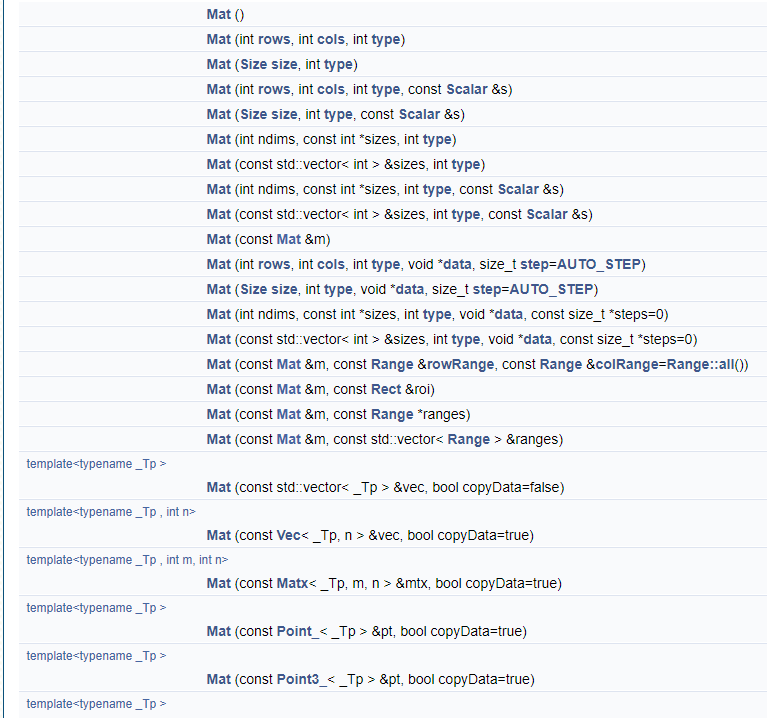Open Mat link in the (const Matx<_Tp, m, n> &mtx) row
The width and height of the screenshot is (767, 718).
(x=218, y=583)
